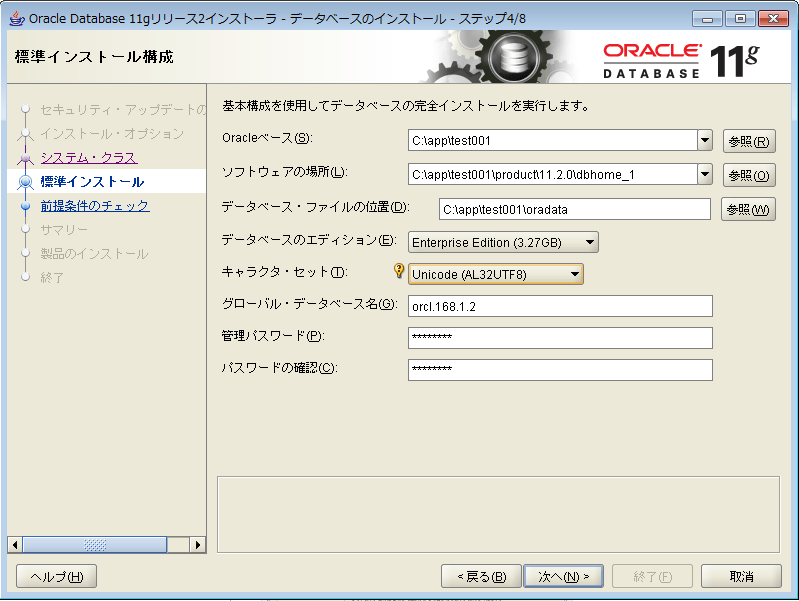Click the サマリー step text
Image resolution: width=799 pixels, height=601 pixels.
pos(64,229)
